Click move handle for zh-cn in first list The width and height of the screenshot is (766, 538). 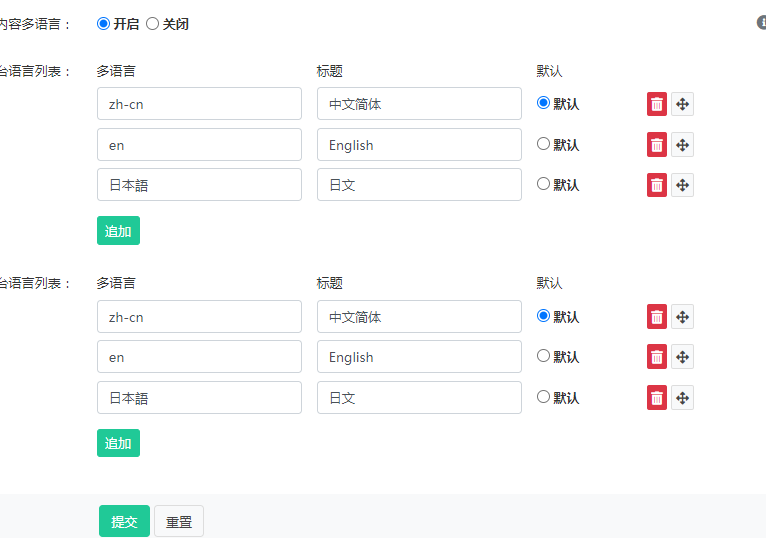tap(682, 104)
